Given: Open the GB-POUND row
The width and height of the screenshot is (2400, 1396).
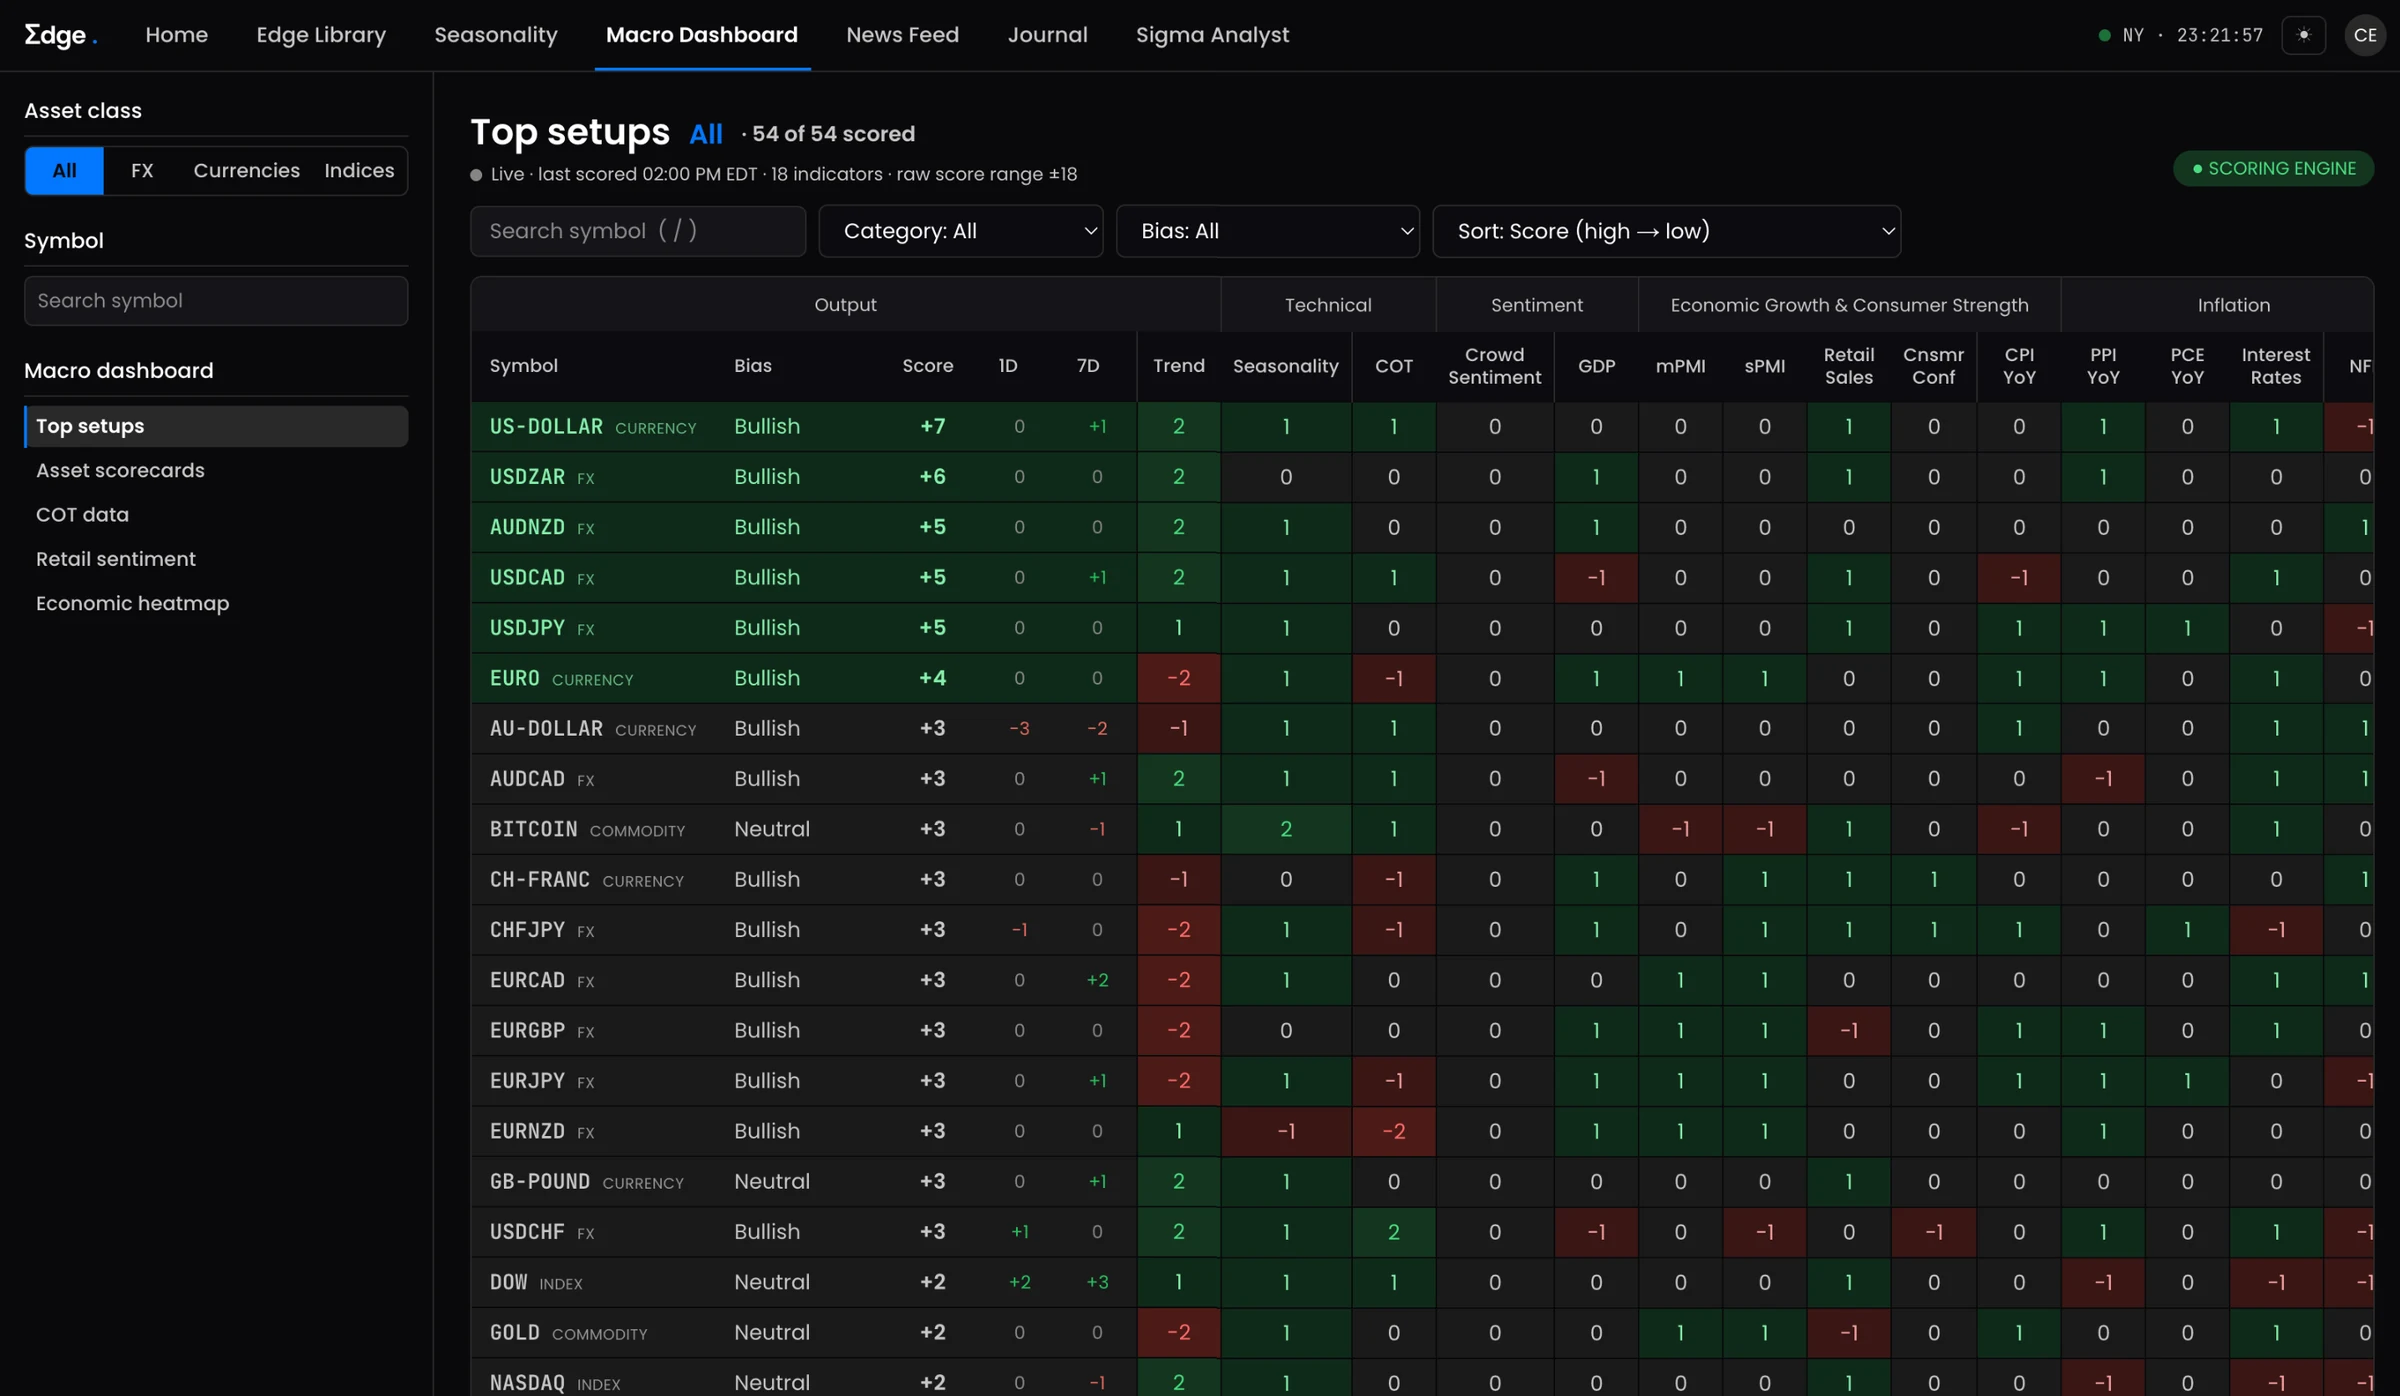Looking at the screenshot, I should pos(1422,1182).
